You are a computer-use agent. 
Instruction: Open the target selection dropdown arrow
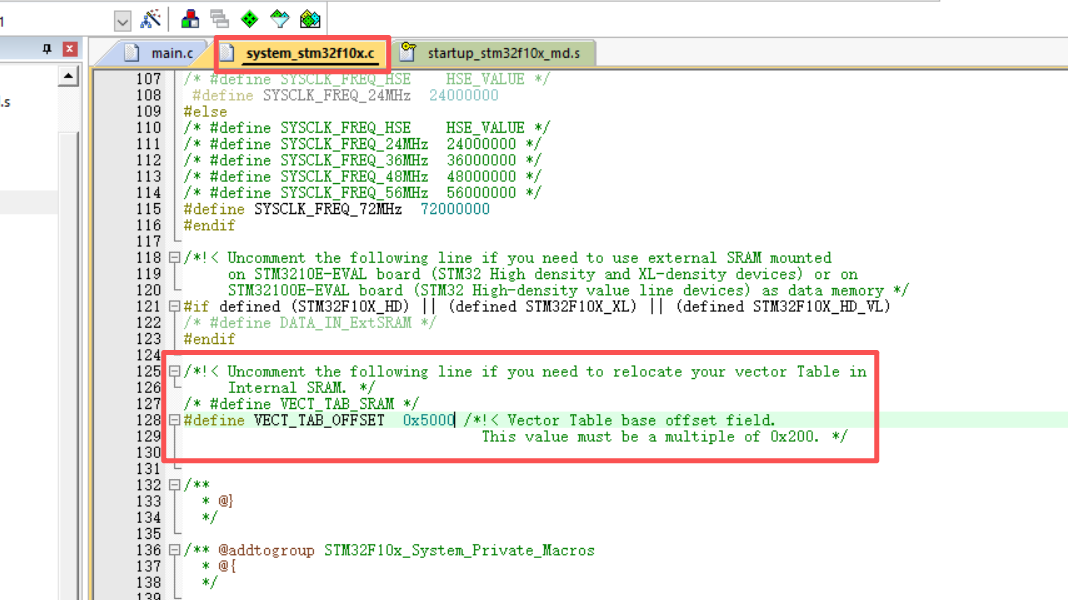point(122,21)
